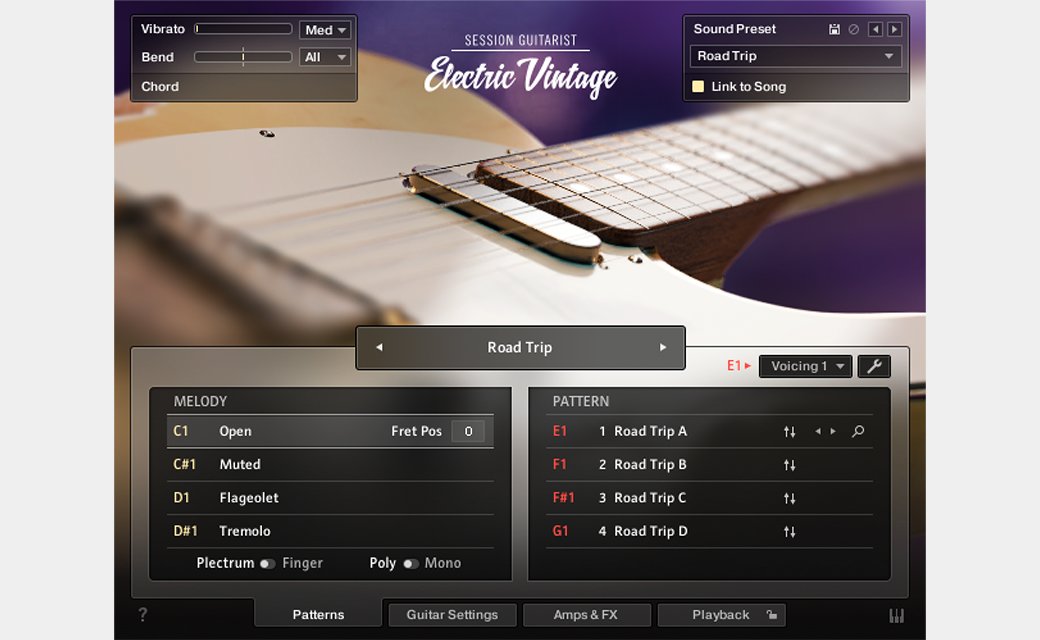The image size is (1040, 640).
Task: Click the Vibrato slider
Action: pos(243,29)
